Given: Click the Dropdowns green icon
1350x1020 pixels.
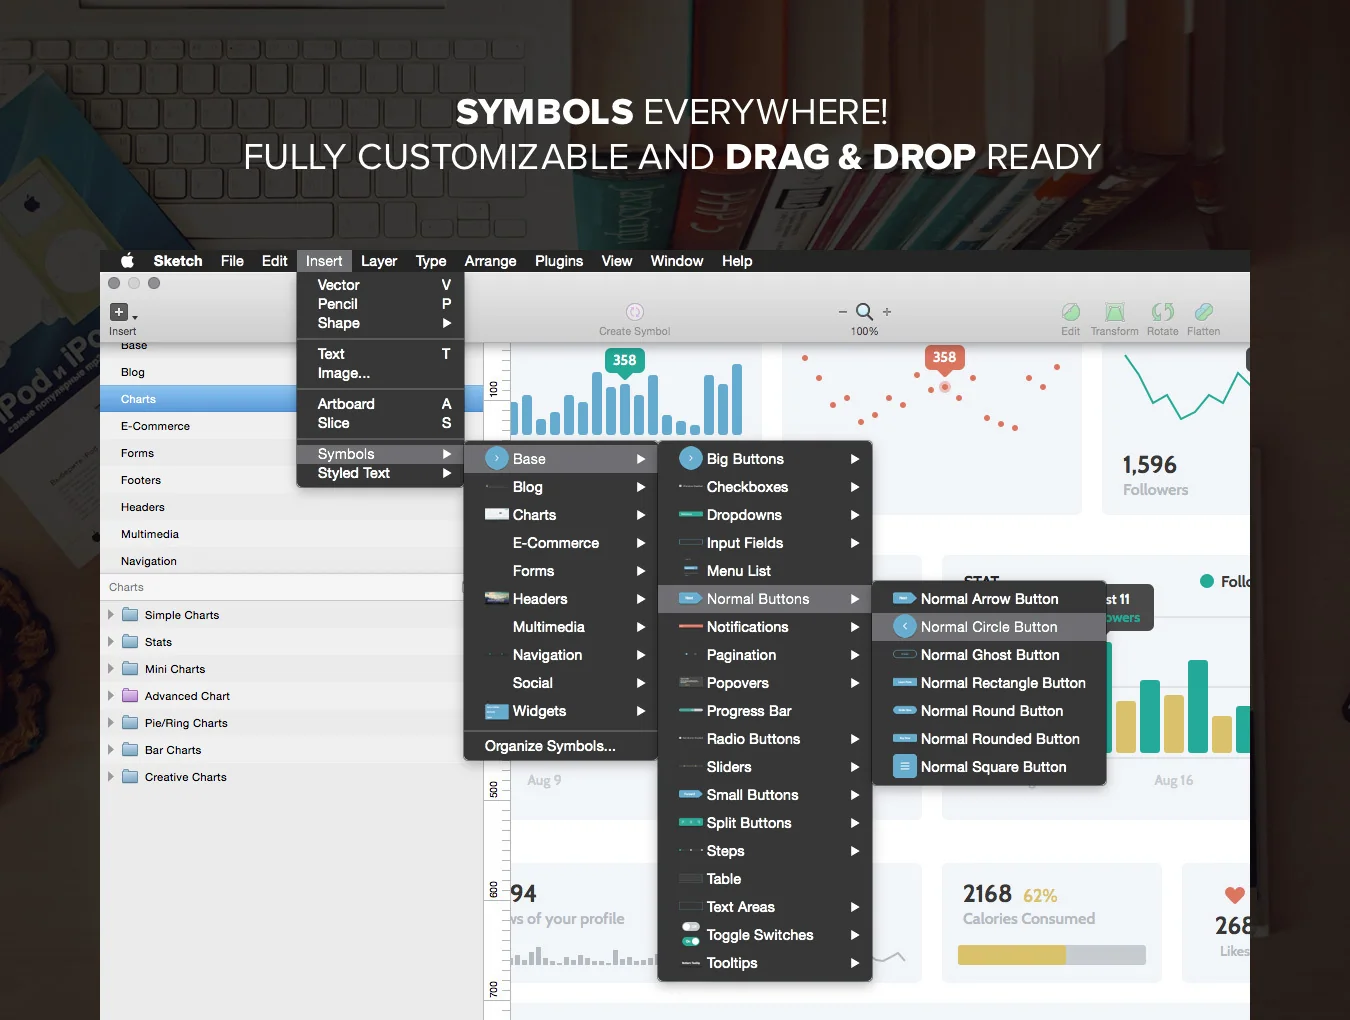Looking at the screenshot, I should click(x=691, y=514).
